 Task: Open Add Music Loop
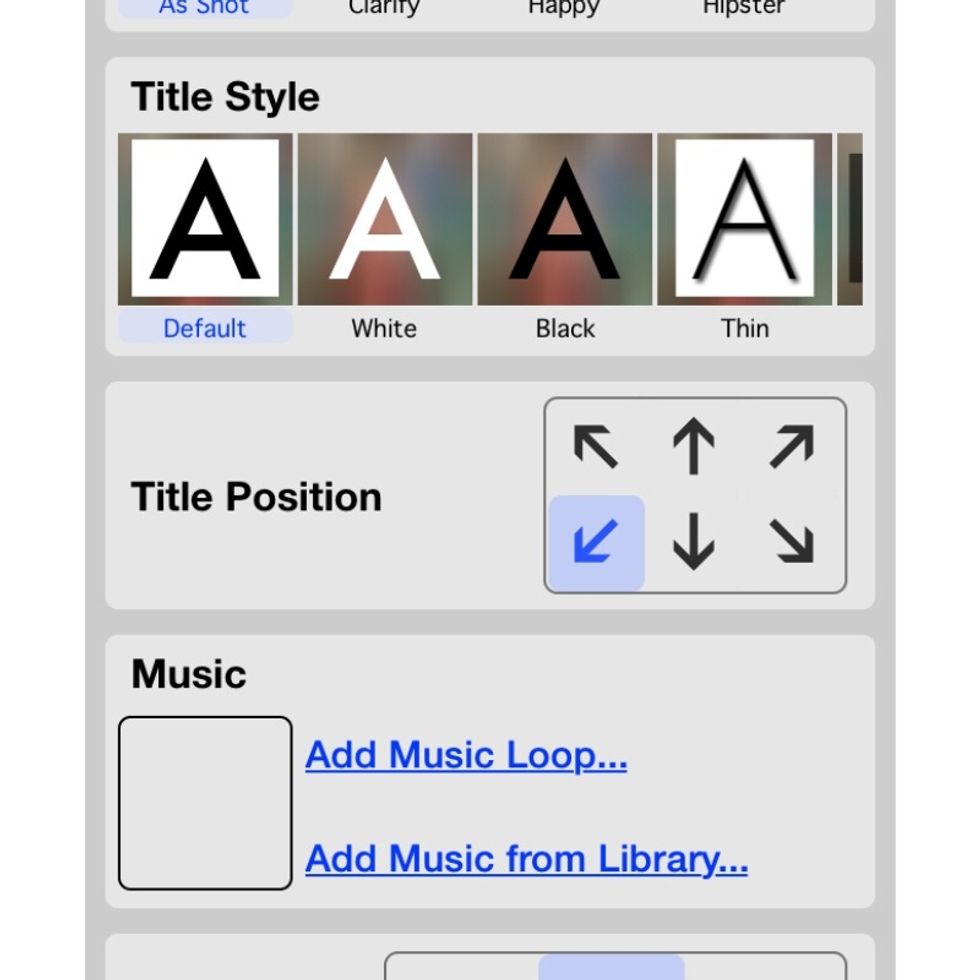pyautogui.click(x=466, y=756)
